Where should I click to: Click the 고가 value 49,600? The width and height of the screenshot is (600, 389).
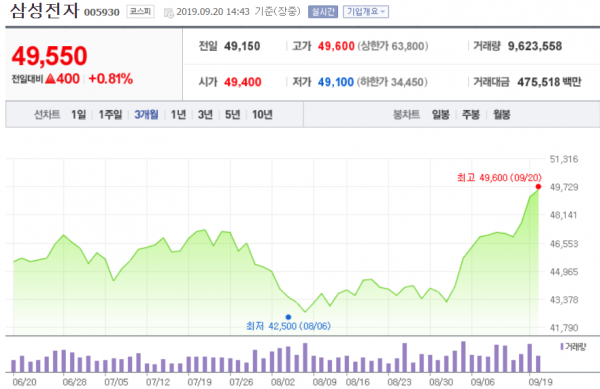tap(336, 46)
